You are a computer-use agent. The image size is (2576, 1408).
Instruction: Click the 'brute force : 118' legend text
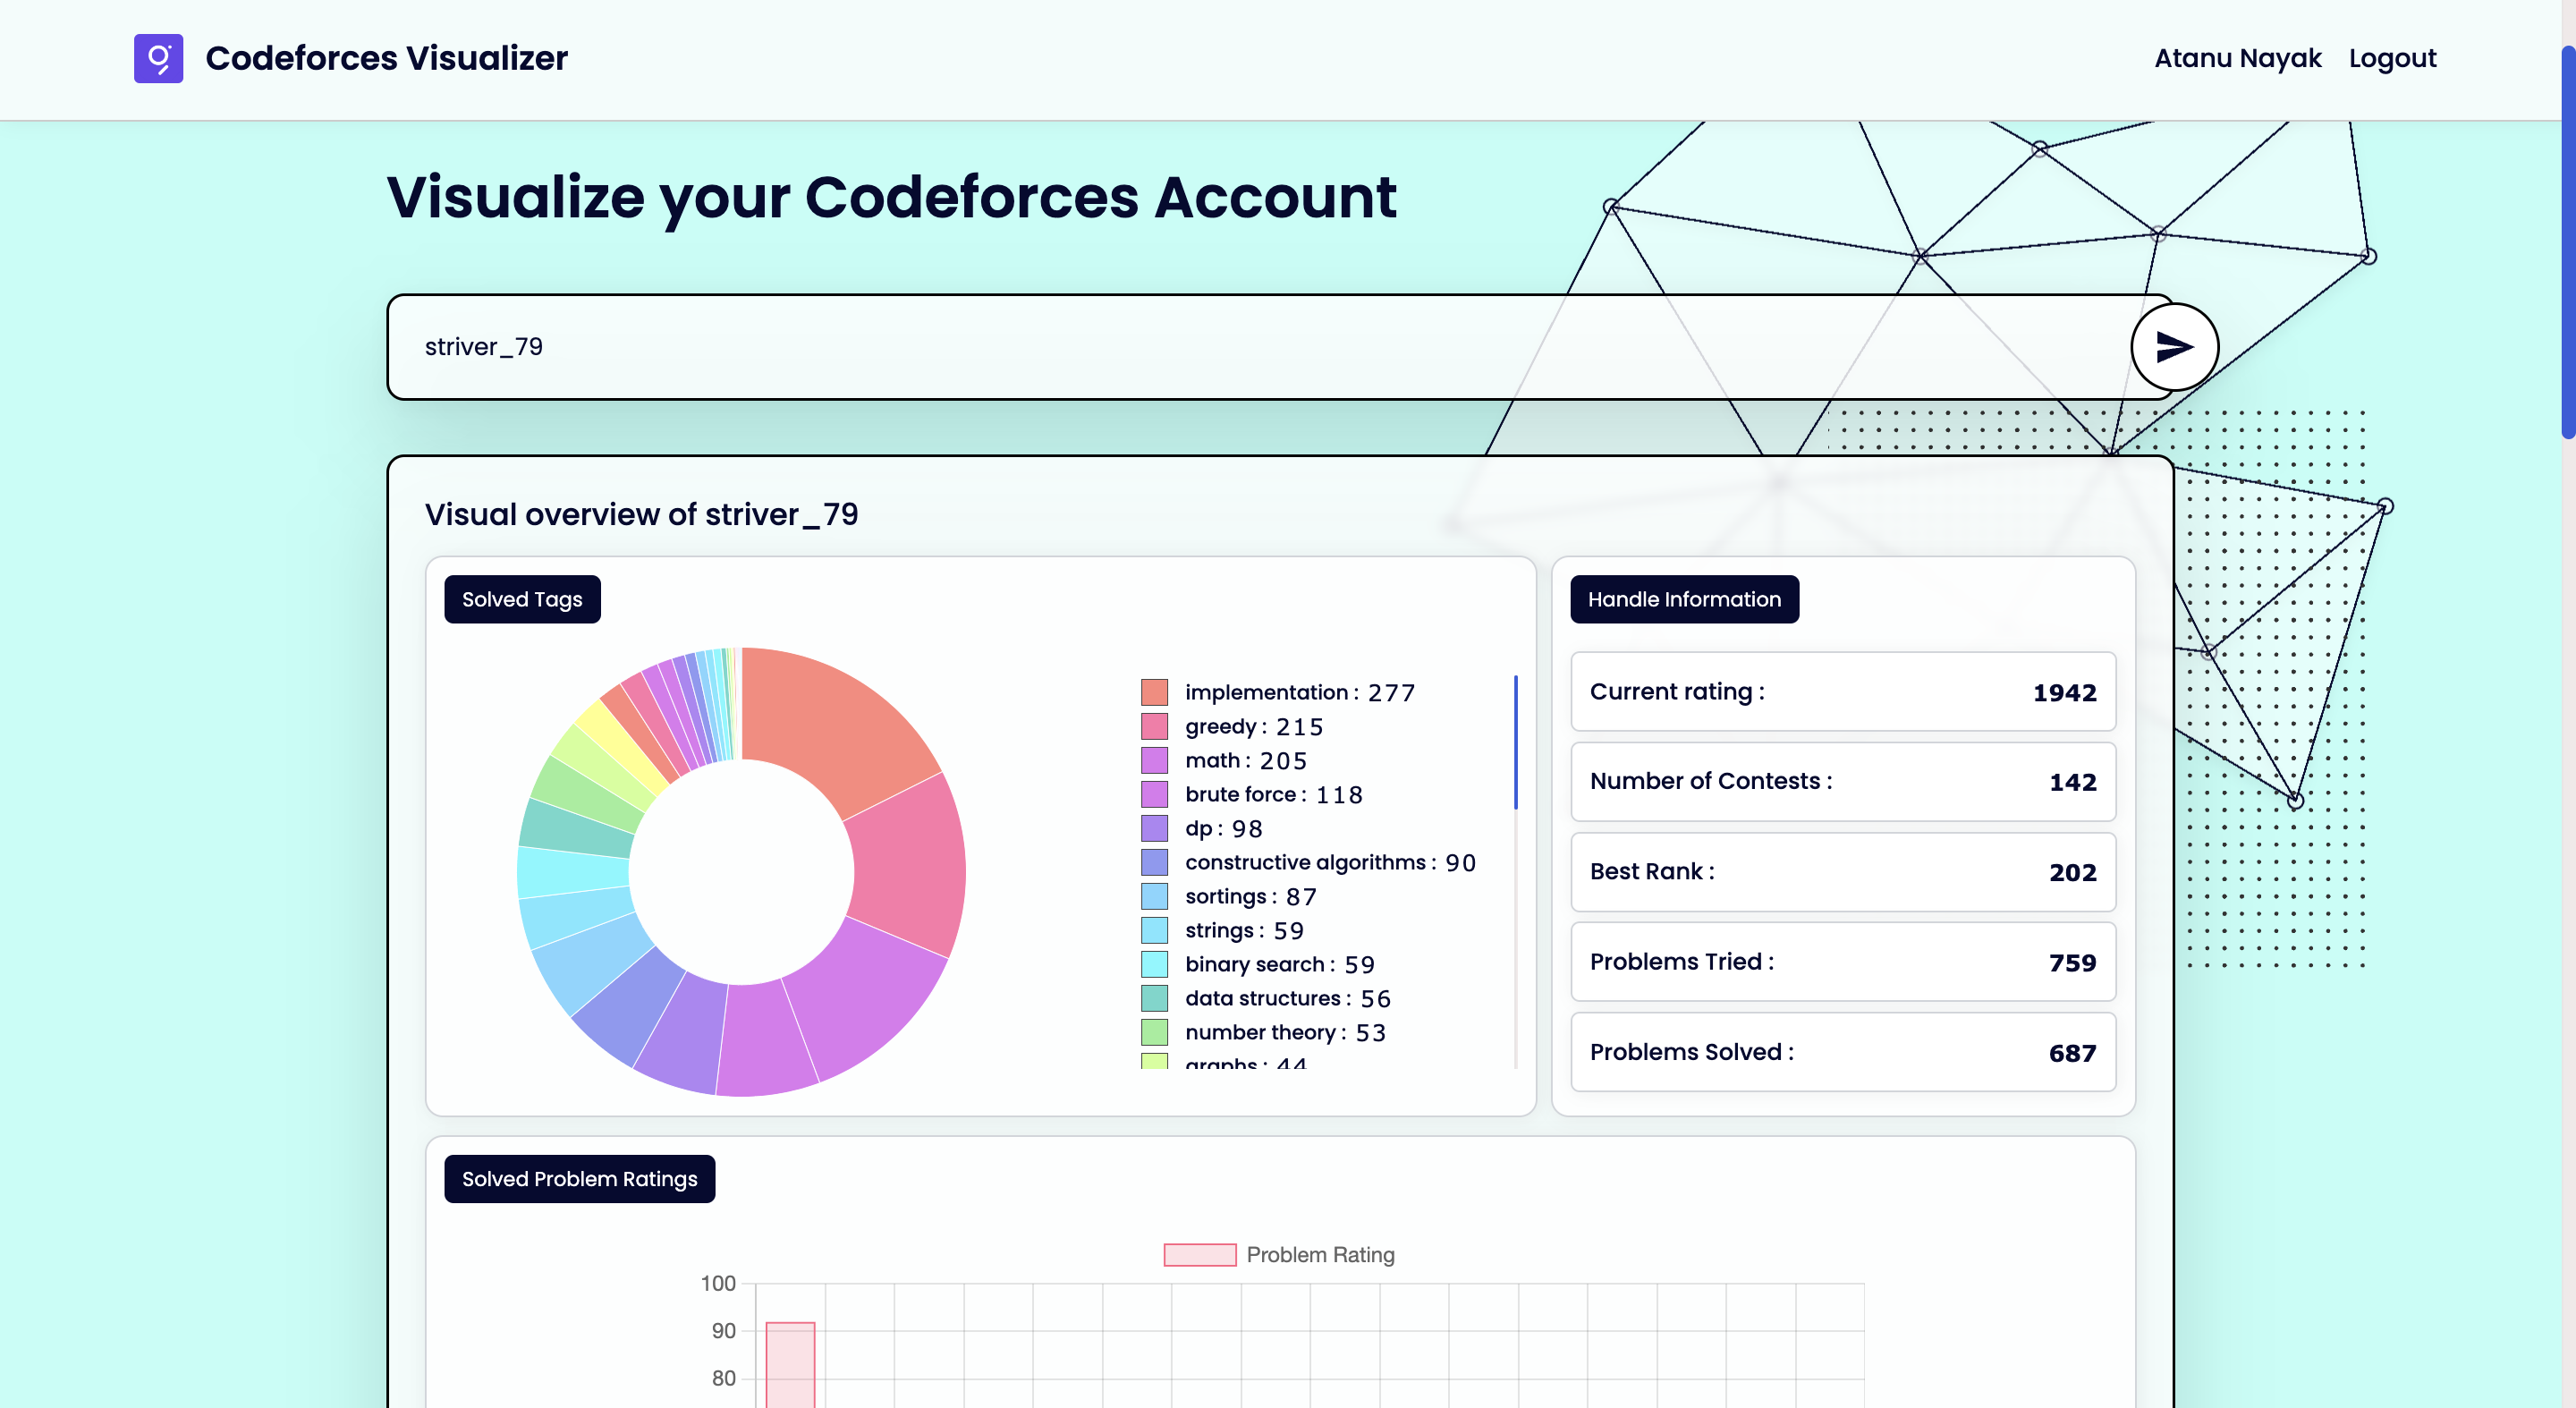[1274, 794]
